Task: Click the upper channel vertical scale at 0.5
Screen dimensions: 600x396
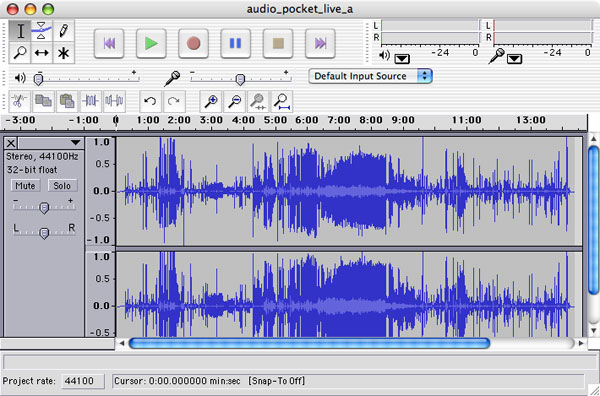Action: click(x=103, y=164)
